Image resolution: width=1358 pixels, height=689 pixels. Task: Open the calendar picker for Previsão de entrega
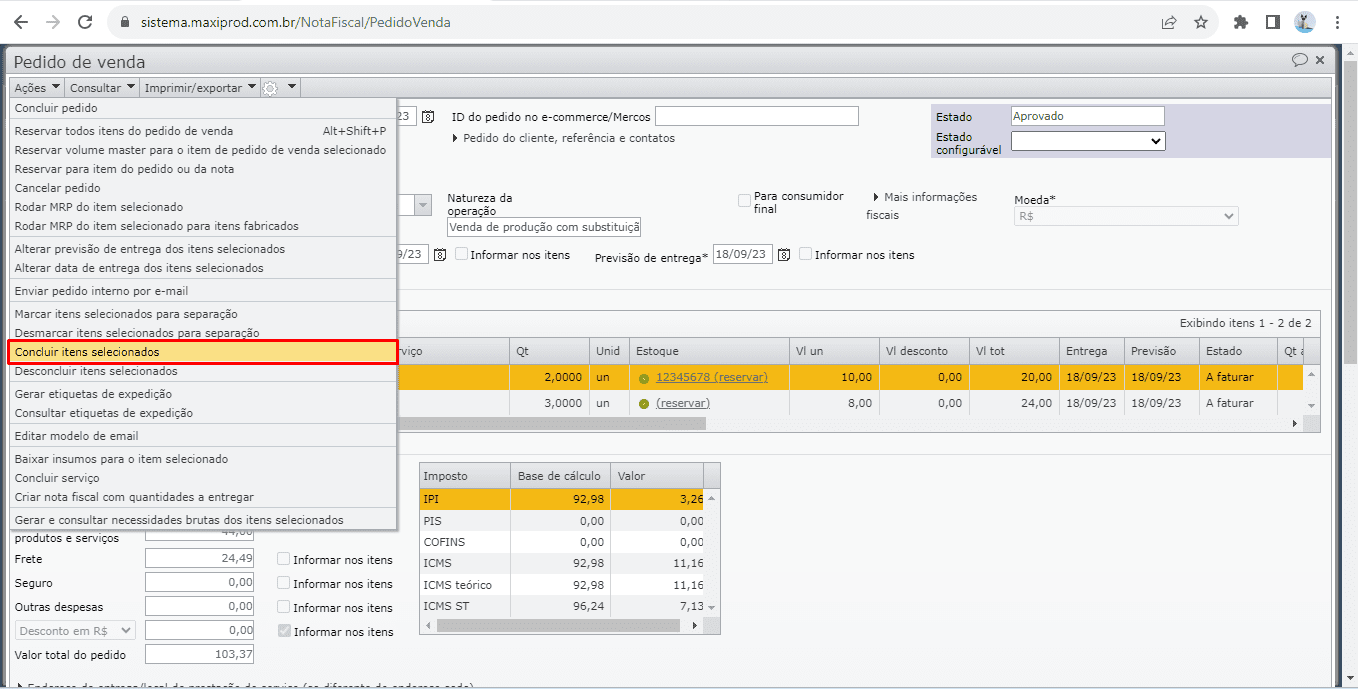pyautogui.click(x=784, y=255)
